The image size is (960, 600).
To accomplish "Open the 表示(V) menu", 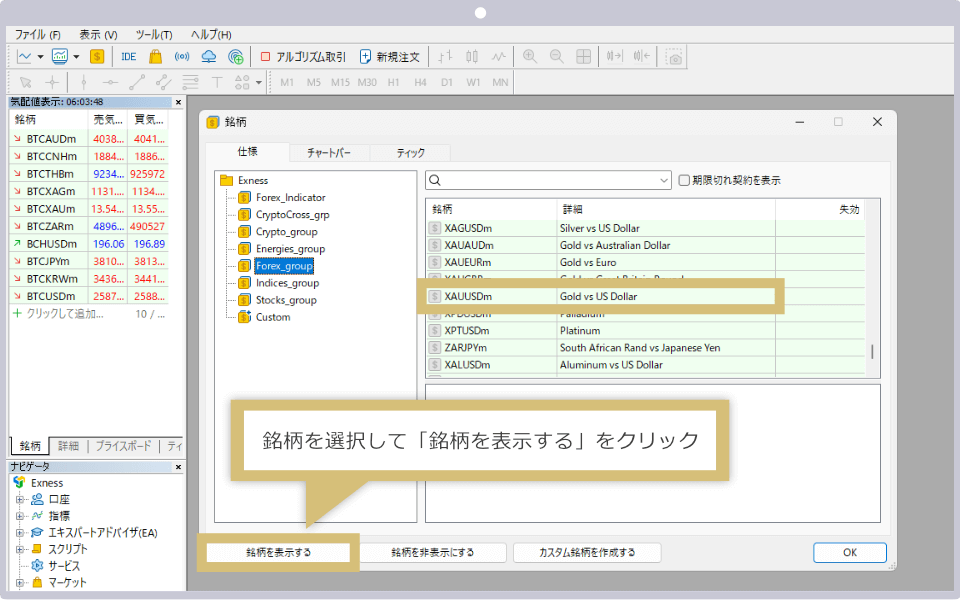I will pos(98,35).
